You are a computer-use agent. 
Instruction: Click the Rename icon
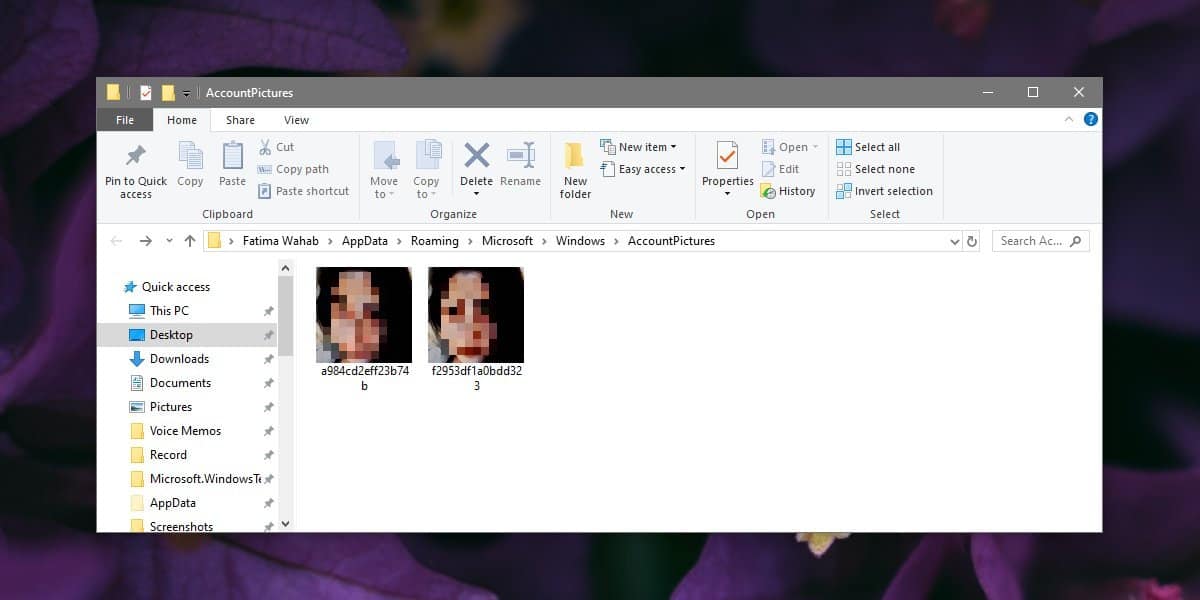(520, 165)
